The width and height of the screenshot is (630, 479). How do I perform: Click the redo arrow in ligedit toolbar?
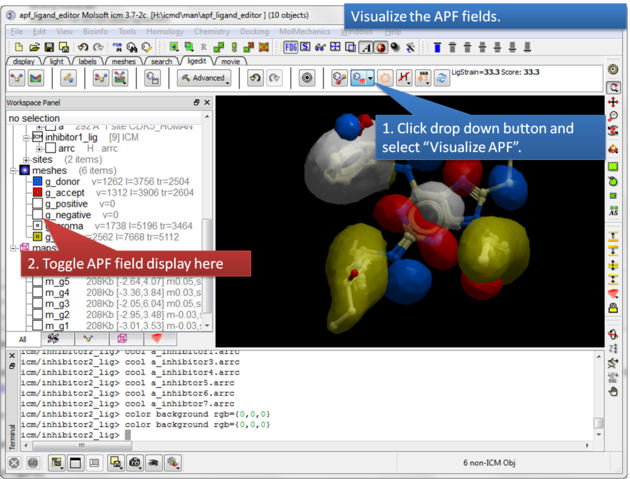coord(275,78)
